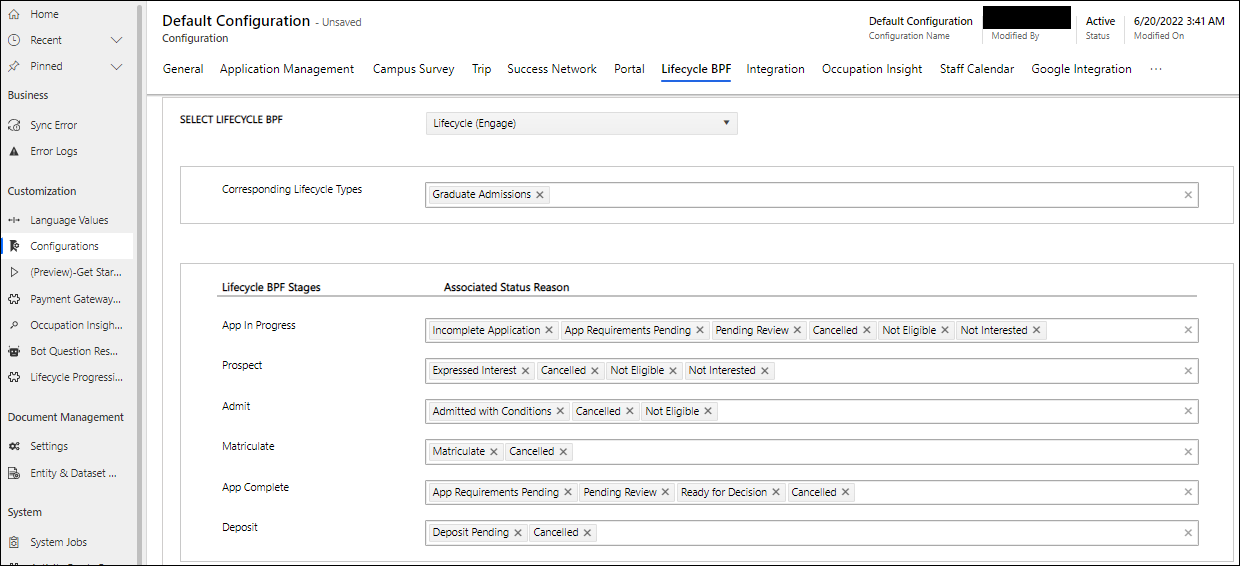Click the Sync Error icon in sidebar
Screen dimensions: 1240x566
click(x=14, y=125)
